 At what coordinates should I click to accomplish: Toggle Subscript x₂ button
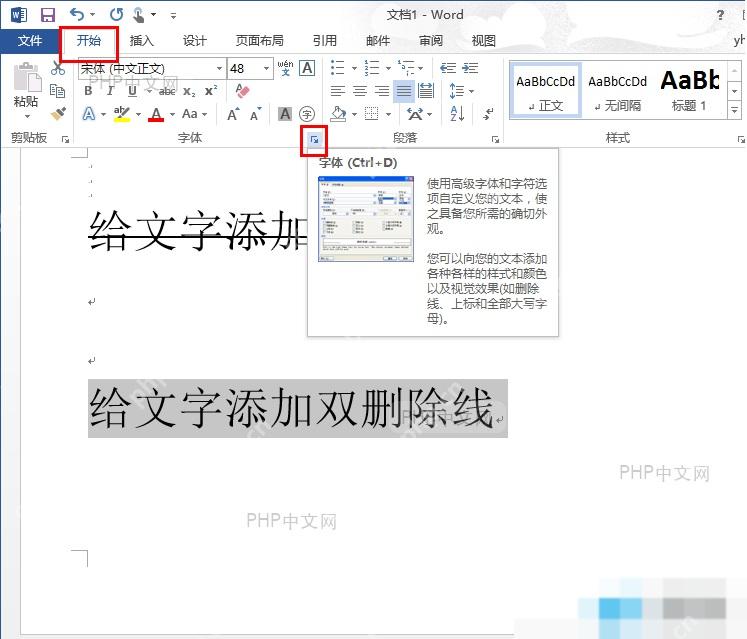point(189,91)
